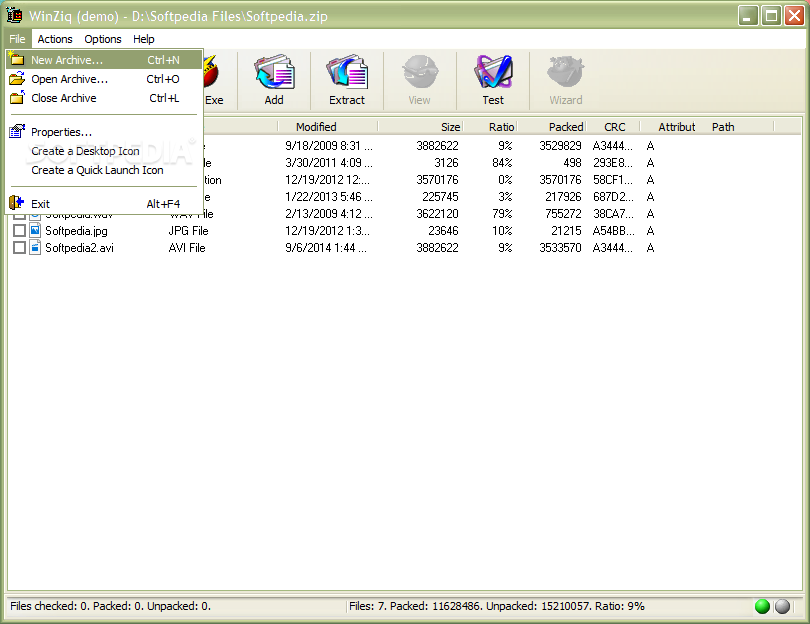Click the 9/18/2009 8:31 modified date
The image size is (810, 624).
click(329, 146)
